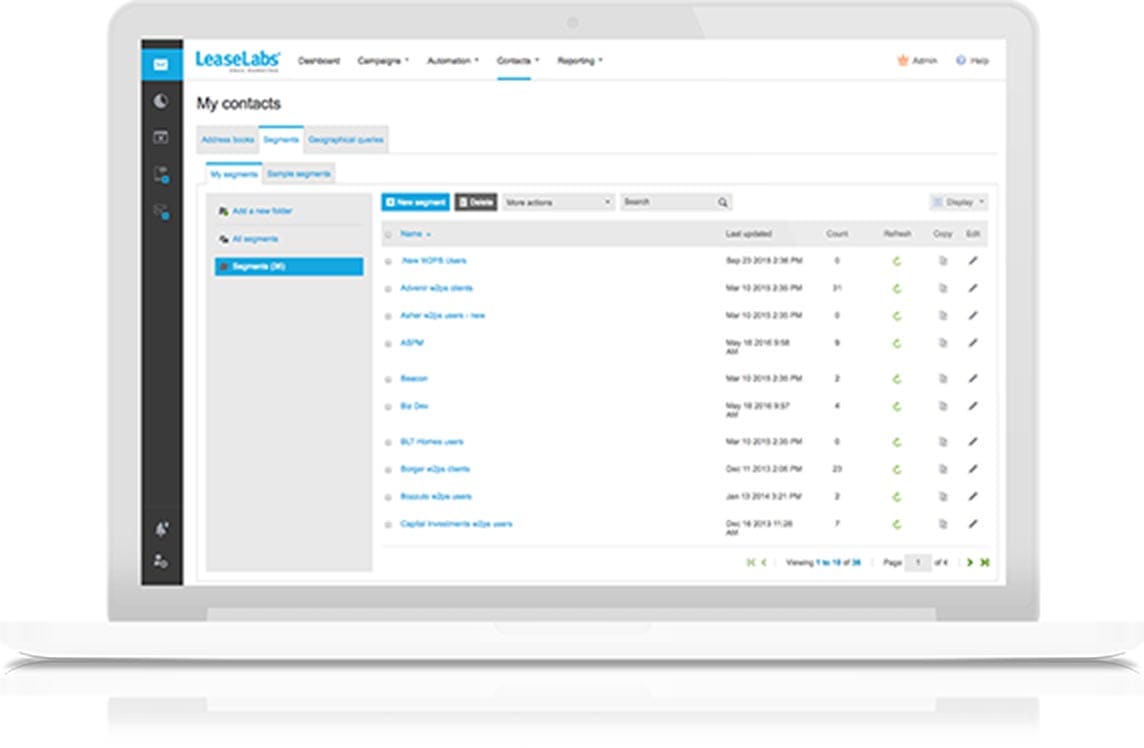Jump to the last page arrow

(984, 563)
